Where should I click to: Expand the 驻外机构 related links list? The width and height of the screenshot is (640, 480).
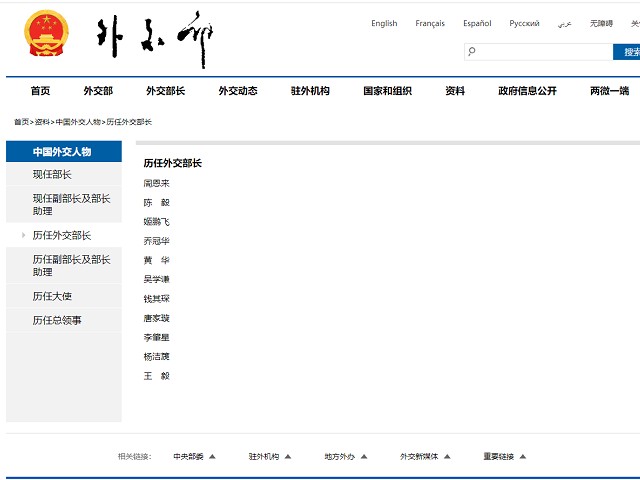coord(270,457)
